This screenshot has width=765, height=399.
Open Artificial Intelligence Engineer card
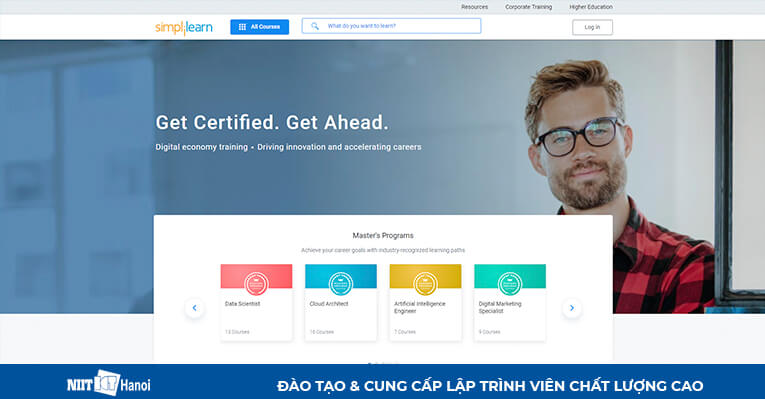[x=425, y=302]
